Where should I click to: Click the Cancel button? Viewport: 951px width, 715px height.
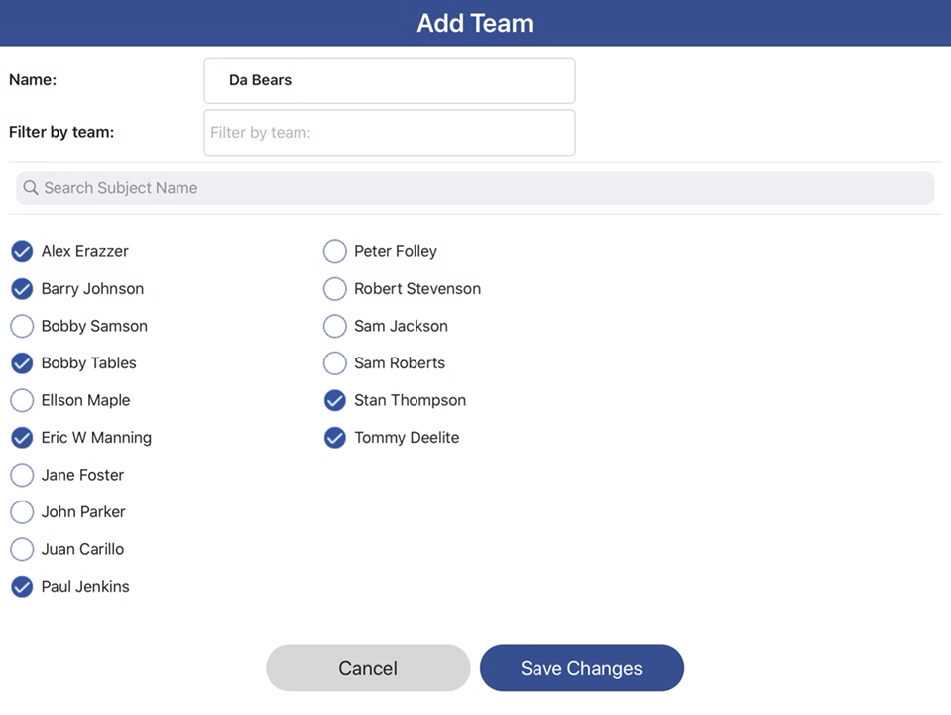point(367,668)
